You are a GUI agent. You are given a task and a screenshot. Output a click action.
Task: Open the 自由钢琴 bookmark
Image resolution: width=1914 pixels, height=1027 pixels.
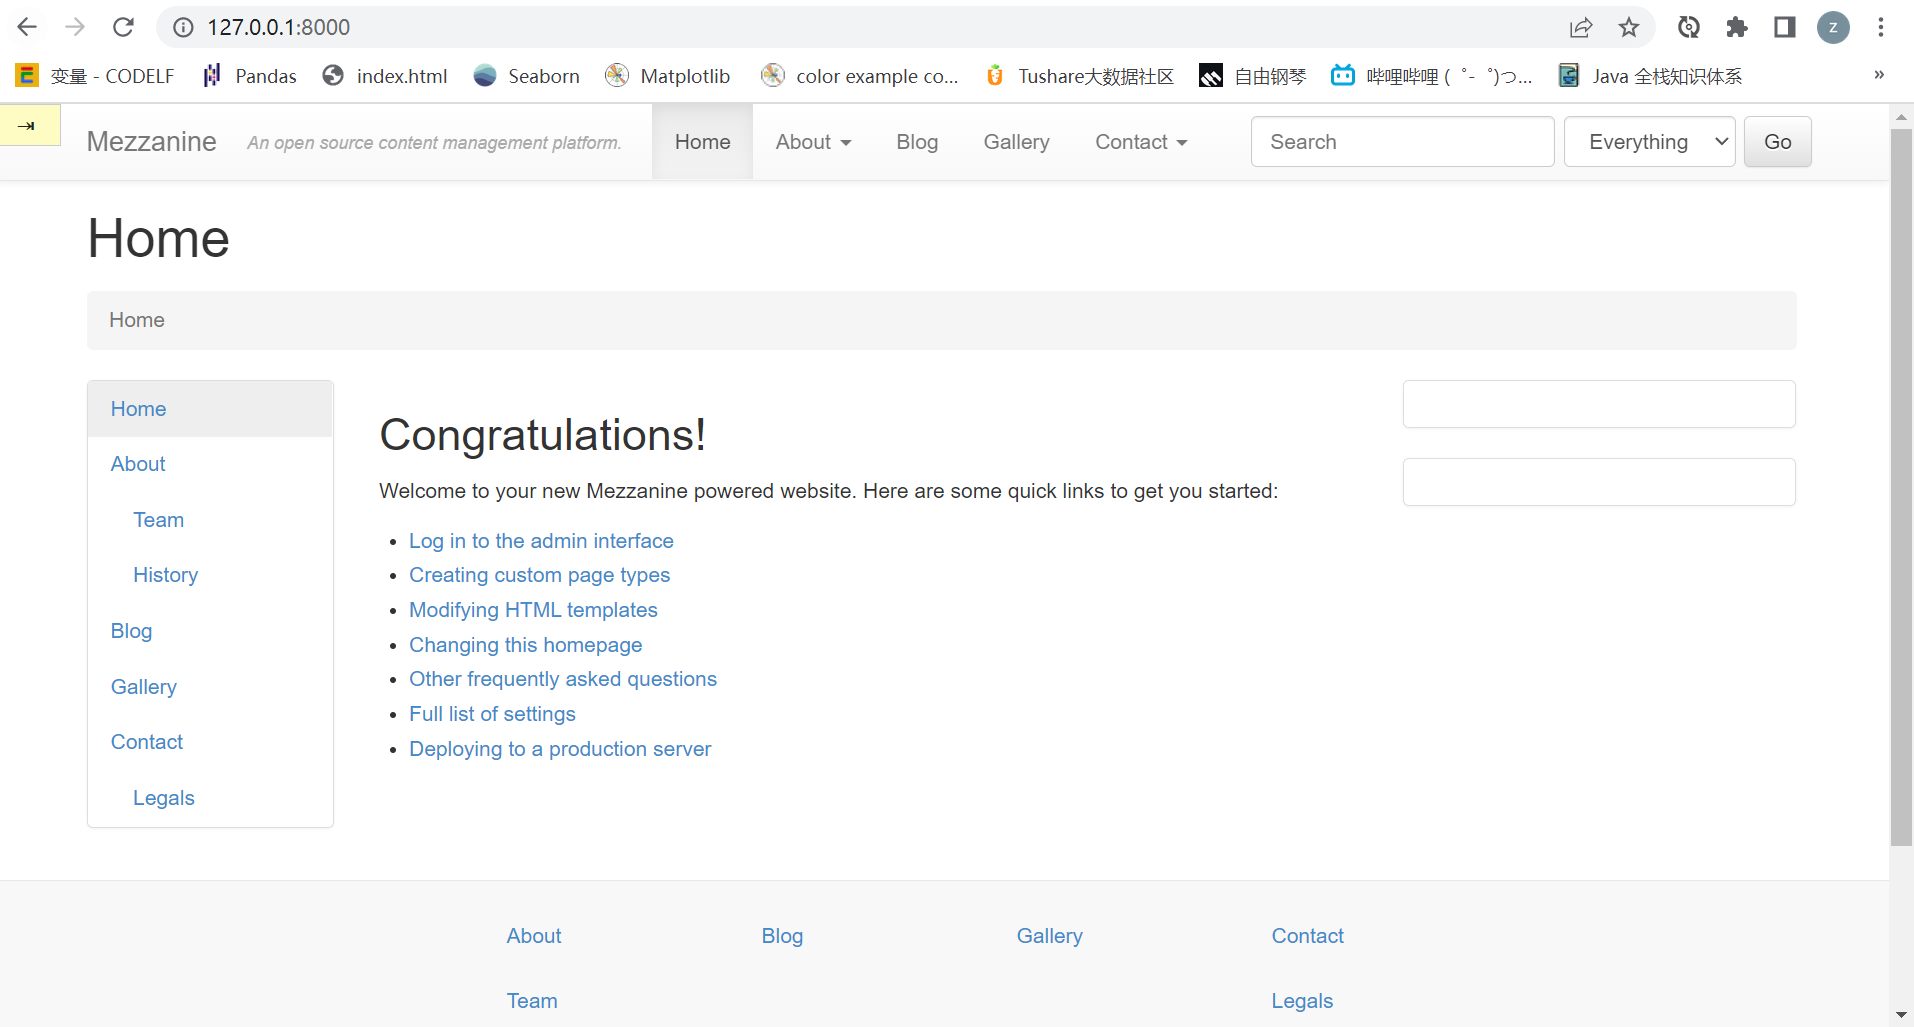[1253, 76]
